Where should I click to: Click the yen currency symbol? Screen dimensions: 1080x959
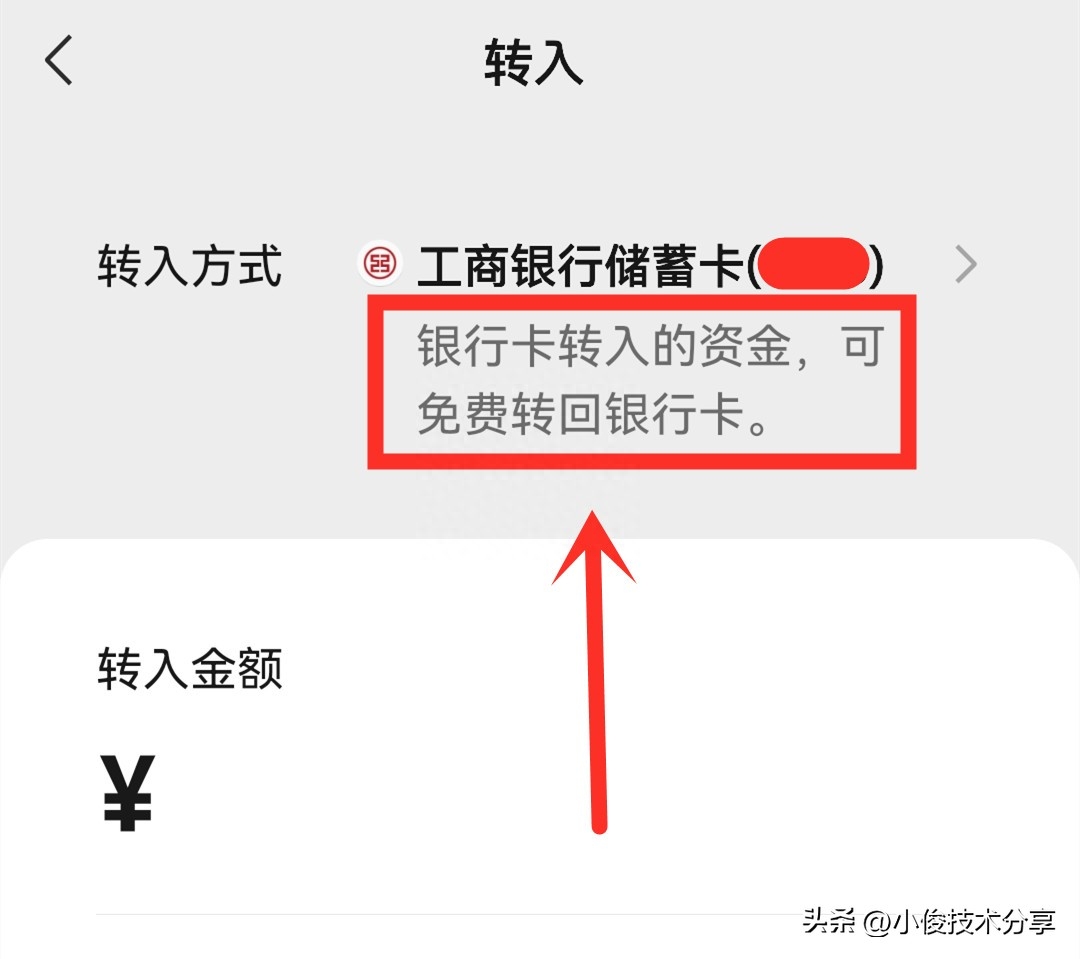tap(127, 792)
